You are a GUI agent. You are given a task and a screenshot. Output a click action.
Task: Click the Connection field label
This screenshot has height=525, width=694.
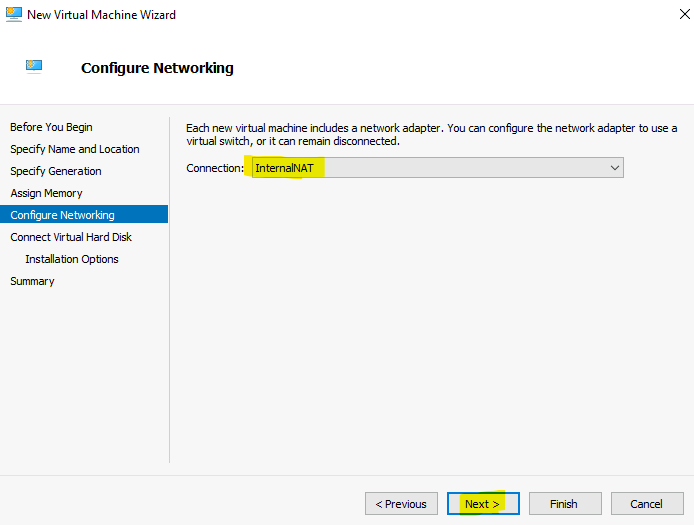215,168
